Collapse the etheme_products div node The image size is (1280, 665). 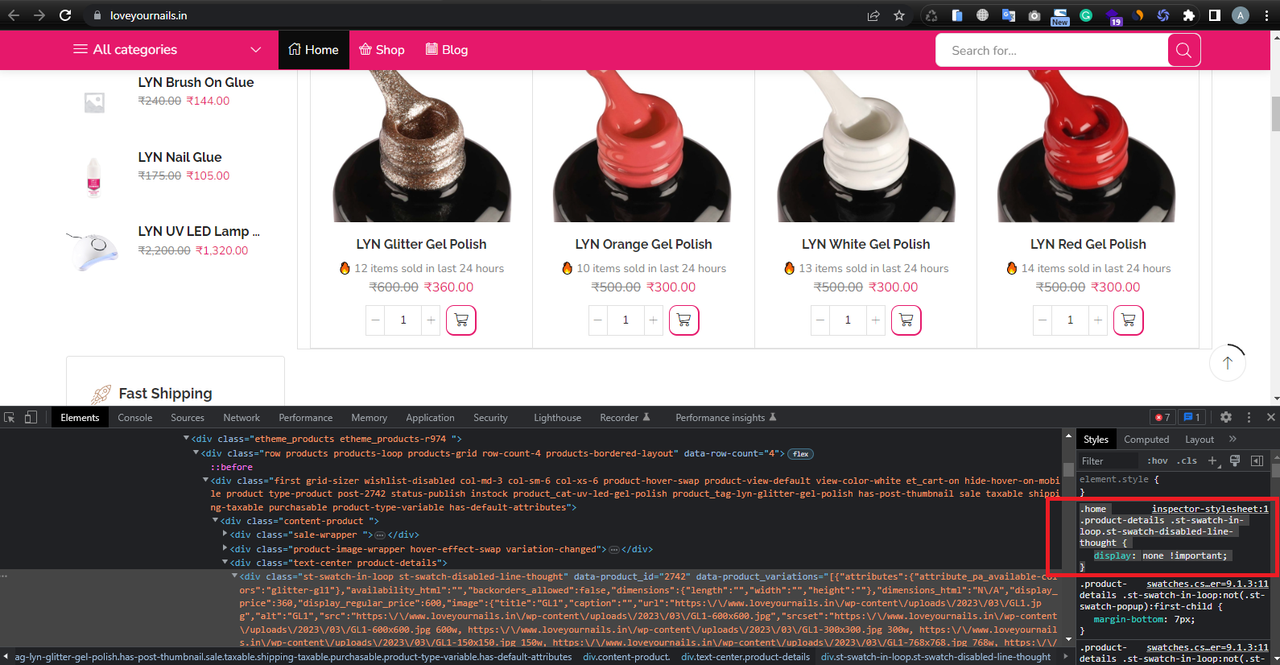(186, 439)
